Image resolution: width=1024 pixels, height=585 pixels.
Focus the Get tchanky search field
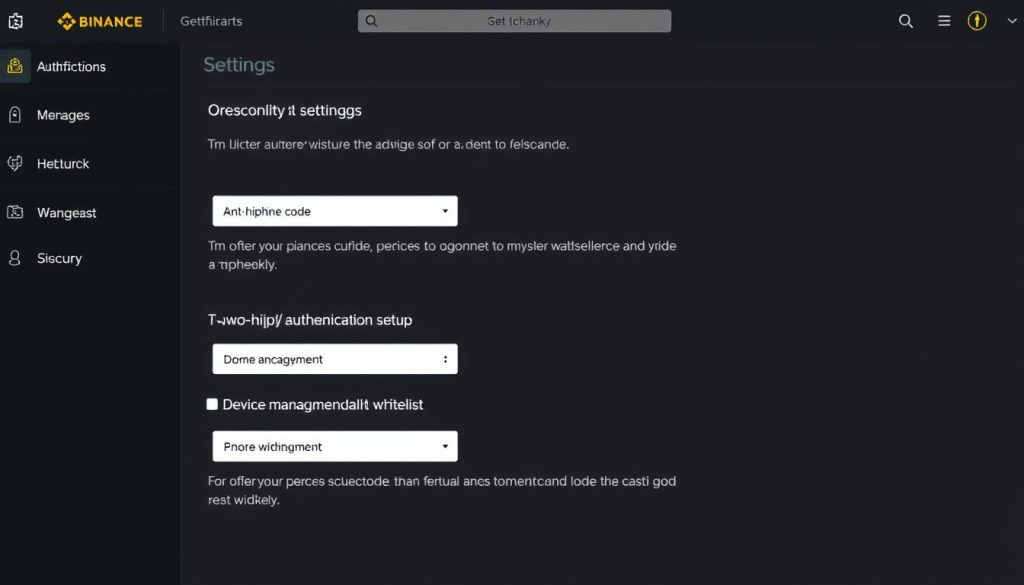pyautogui.click(x=514, y=21)
